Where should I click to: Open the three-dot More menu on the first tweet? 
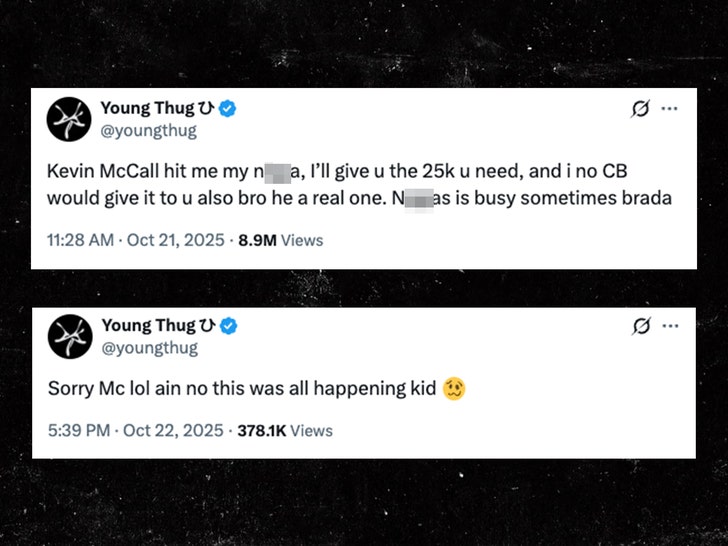click(x=669, y=109)
